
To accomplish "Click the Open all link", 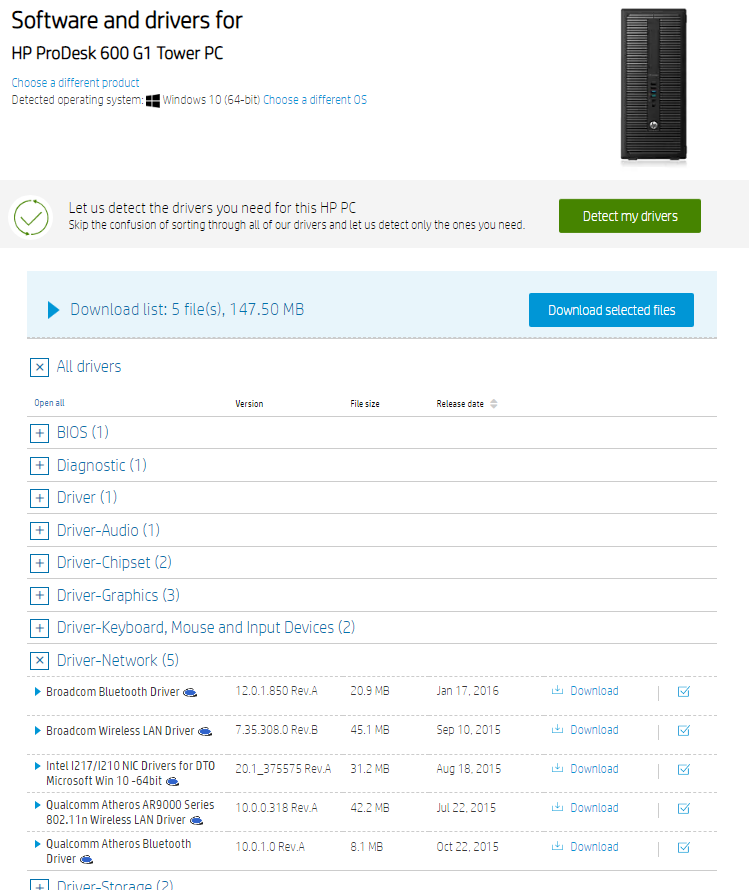I will tap(49, 403).
